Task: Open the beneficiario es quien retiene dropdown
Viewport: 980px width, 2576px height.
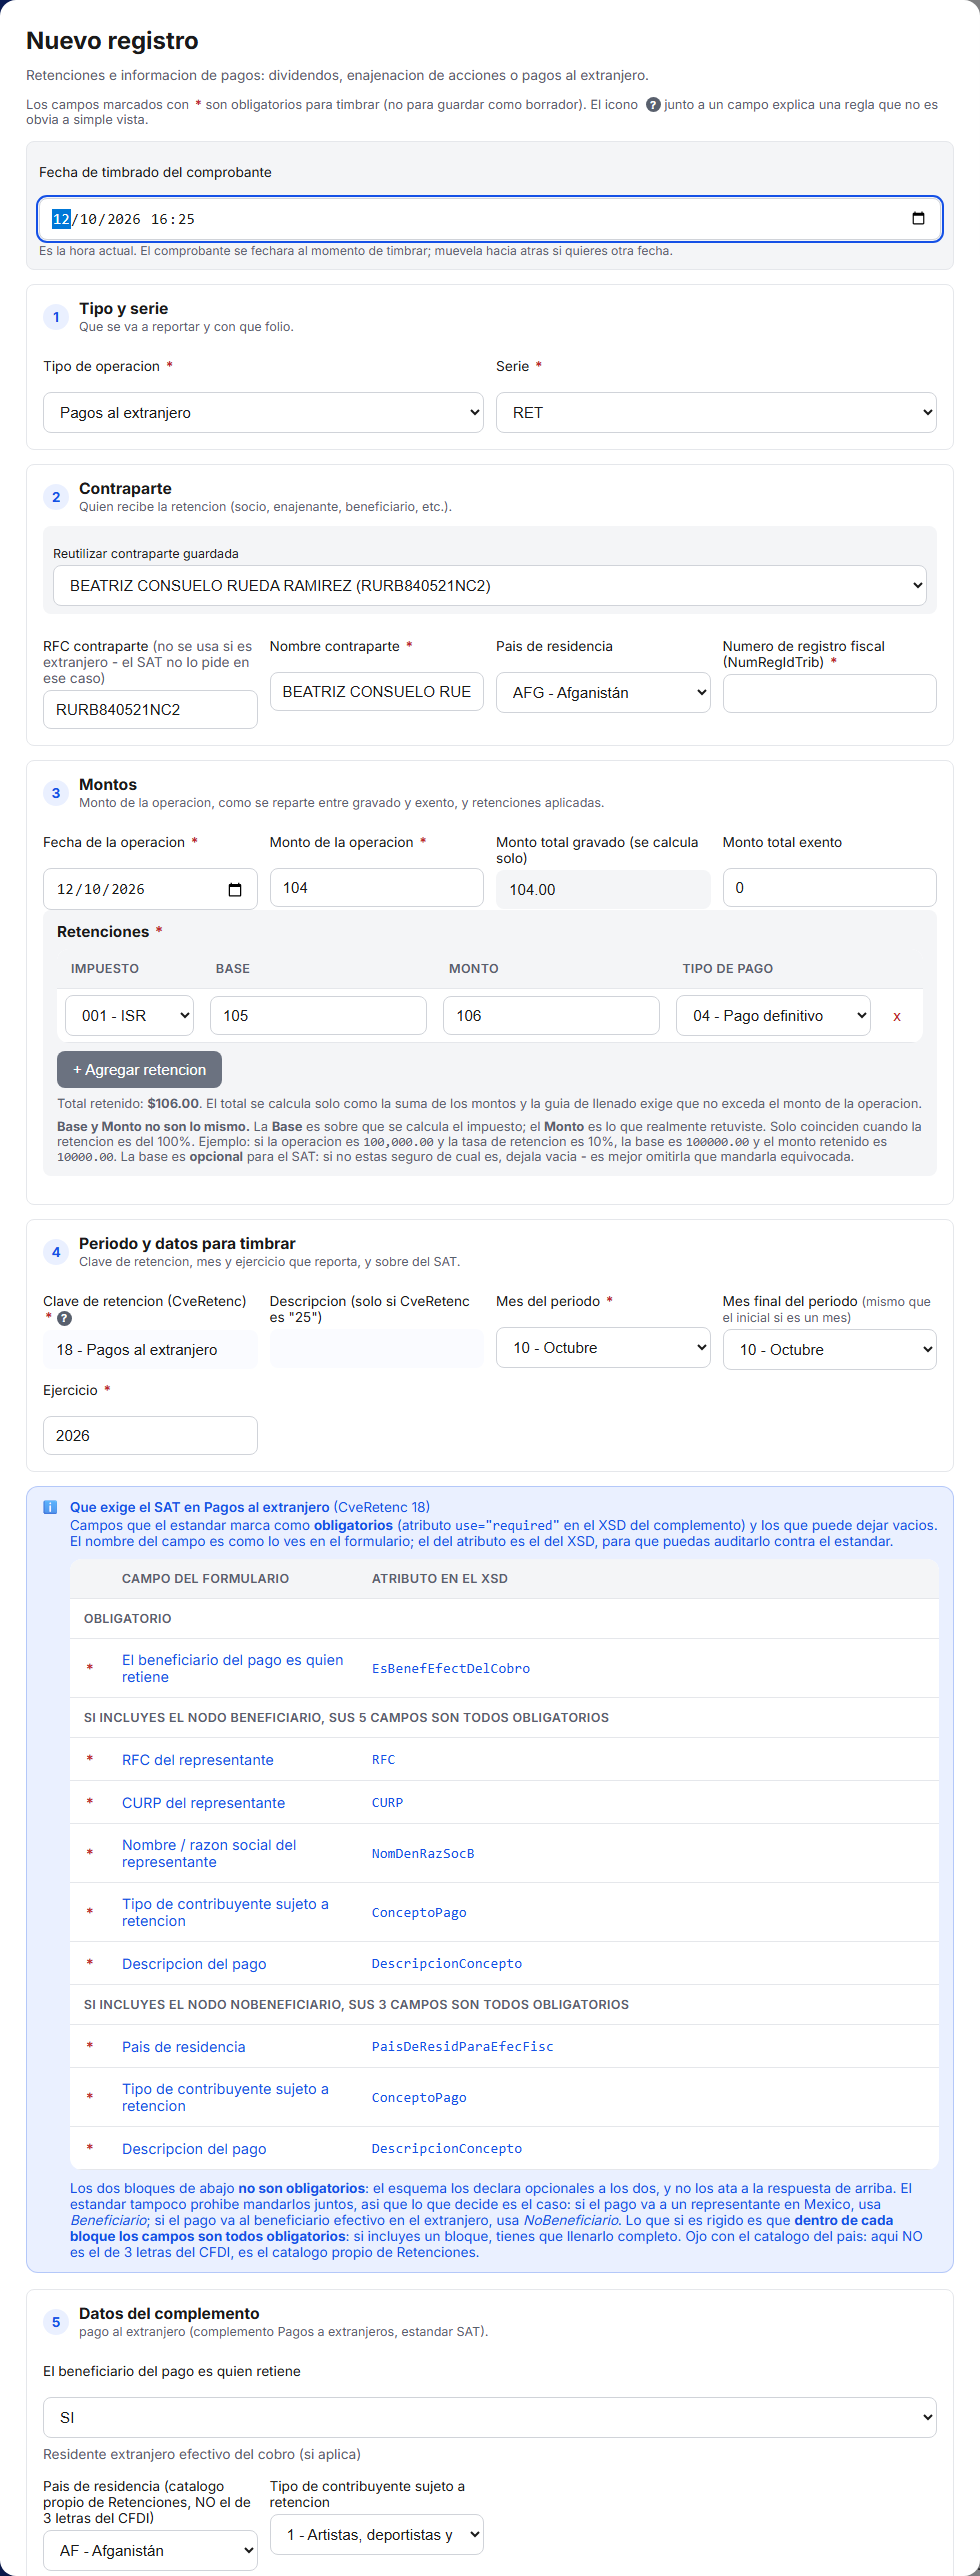Action: coord(490,2417)
